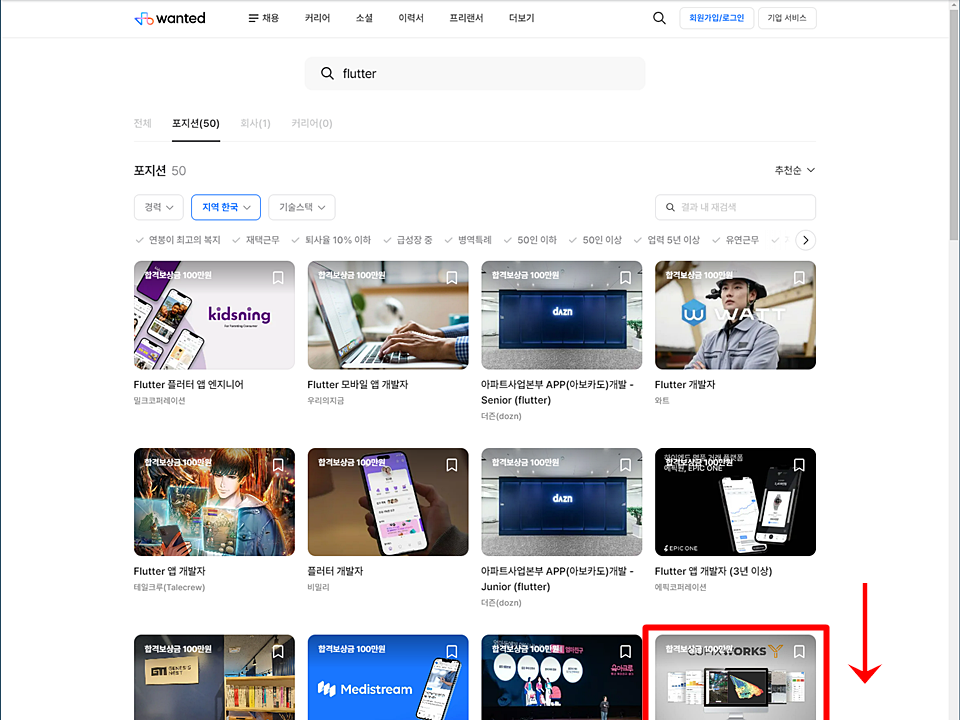Open the 채용 hamburger menu
Viewport: 960px width, 720px height.
click(263, 18)
